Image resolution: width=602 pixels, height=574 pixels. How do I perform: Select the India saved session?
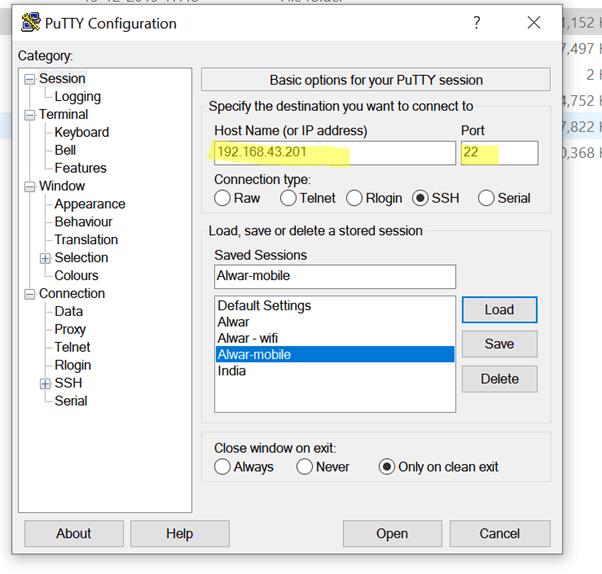tap(232, 371)
